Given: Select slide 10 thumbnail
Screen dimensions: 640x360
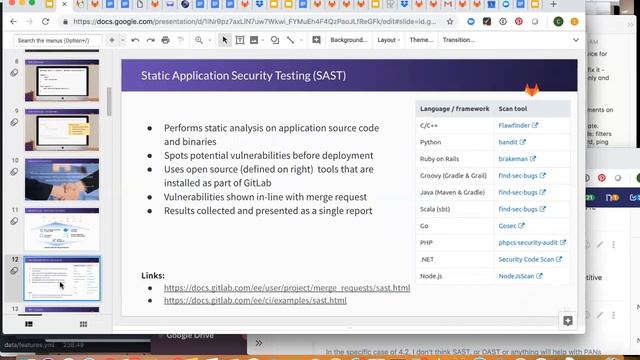Looking at the screenshot, I should point(62,180).
